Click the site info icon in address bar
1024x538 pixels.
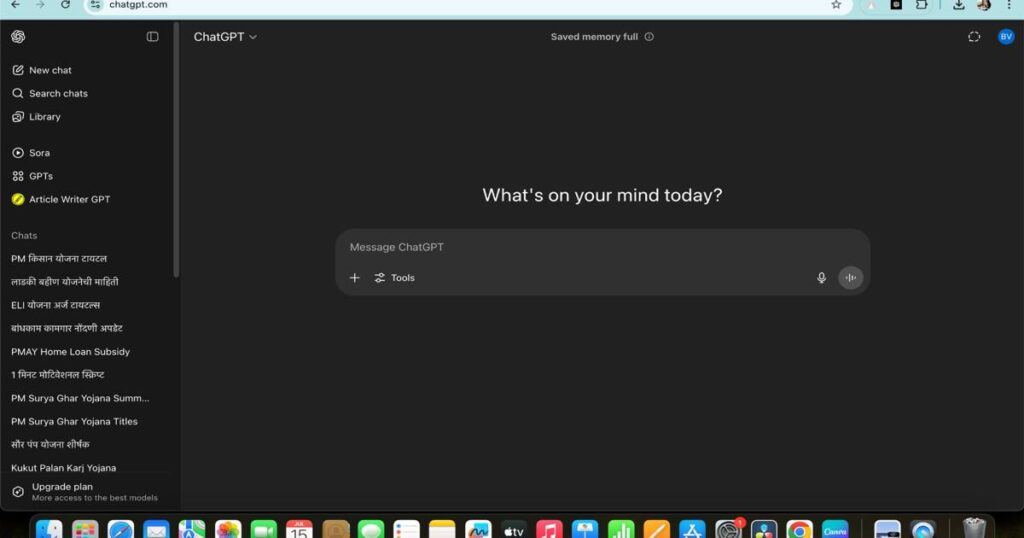point(95,5)
